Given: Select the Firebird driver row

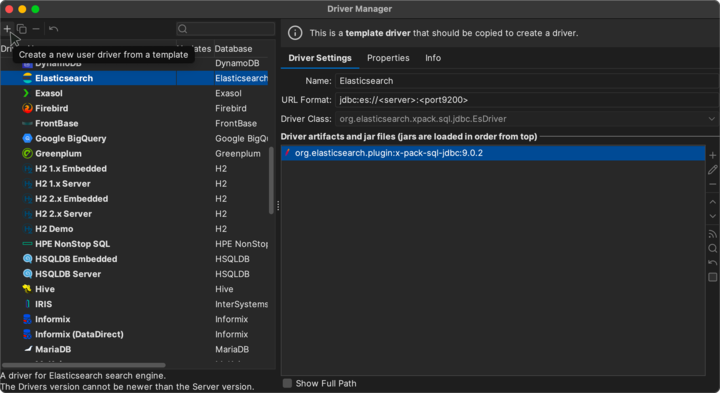Looking at the screenshot, I should [x=134, y=108].
